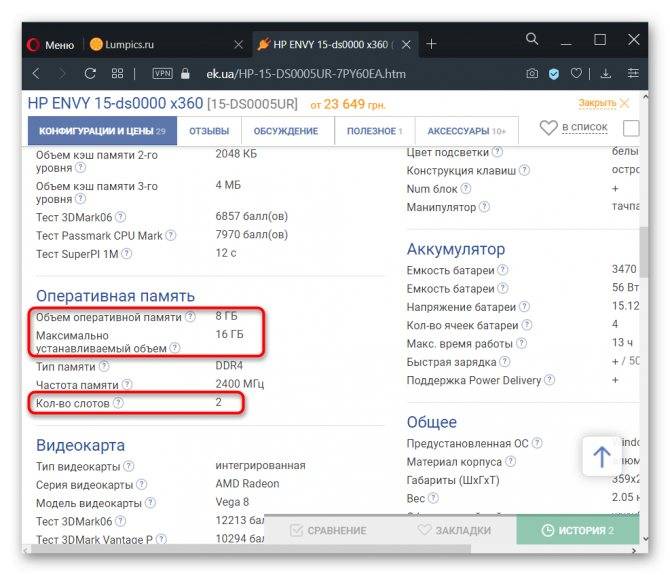Click help icon beside Тест 3DMark06 6857

point(121,217)
